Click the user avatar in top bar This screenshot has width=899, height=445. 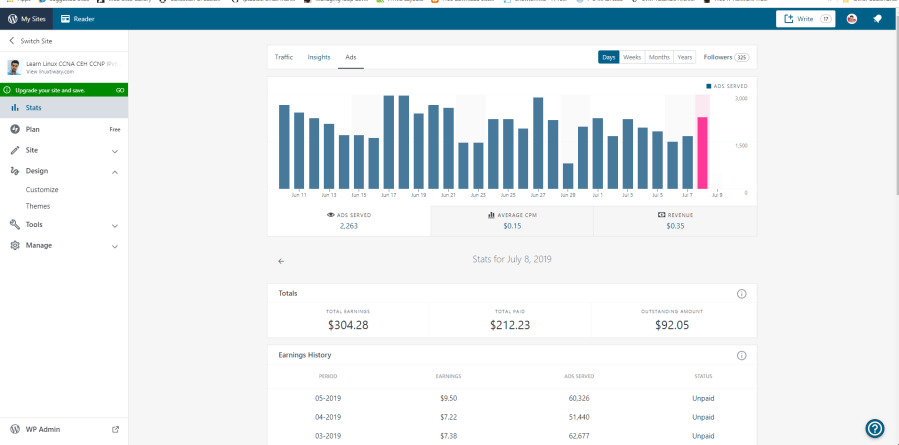[x=851, y=19]
